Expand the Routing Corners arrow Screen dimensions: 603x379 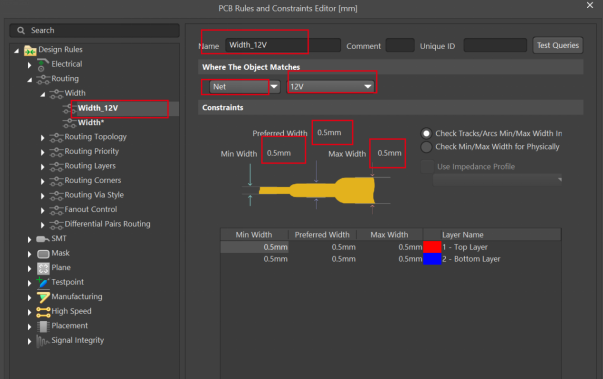point(43,181)
